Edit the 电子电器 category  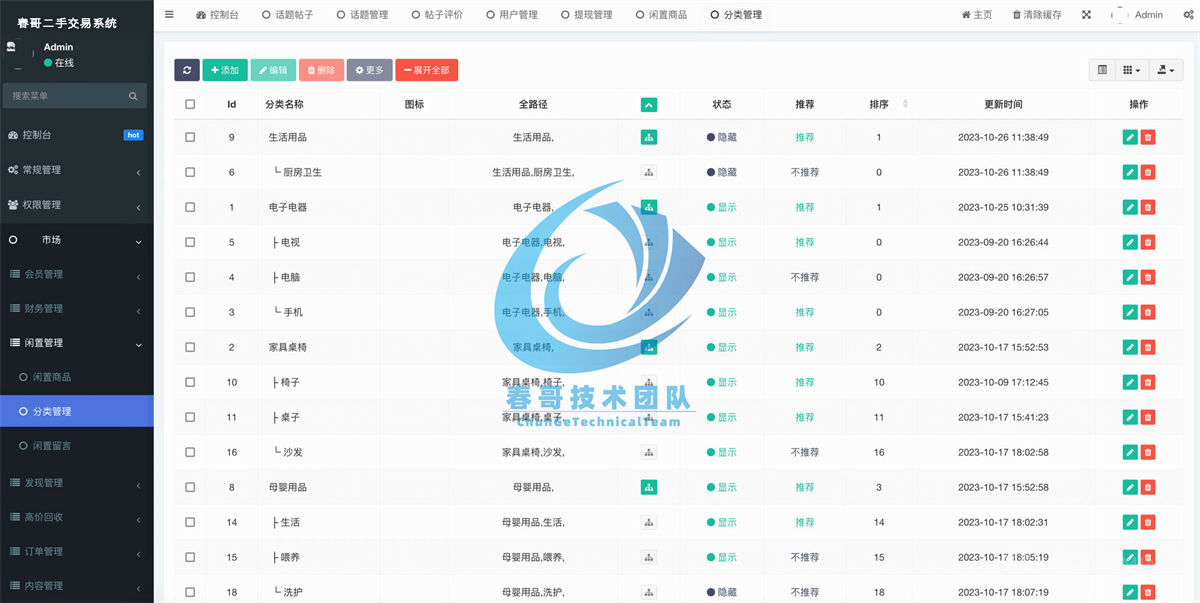coord(1130,207)
